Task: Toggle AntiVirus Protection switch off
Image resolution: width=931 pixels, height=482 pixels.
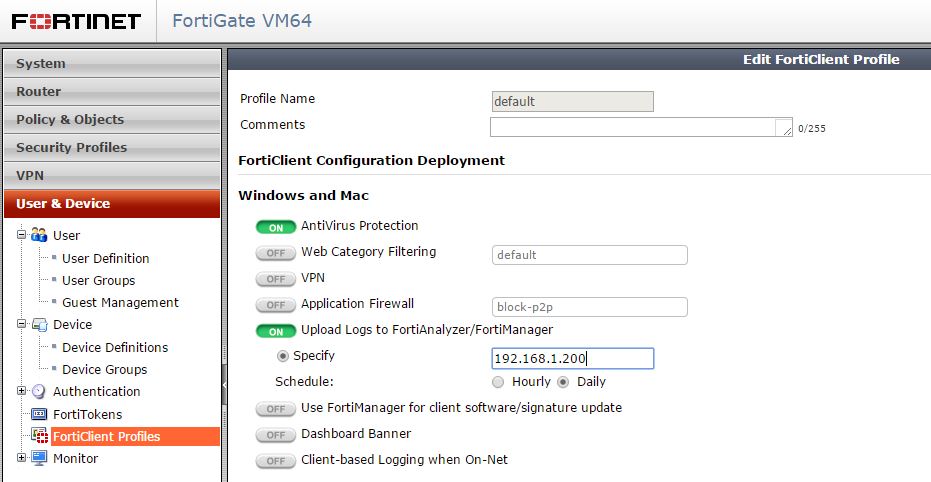Action: pyautogui.click(x=276, y=227)
